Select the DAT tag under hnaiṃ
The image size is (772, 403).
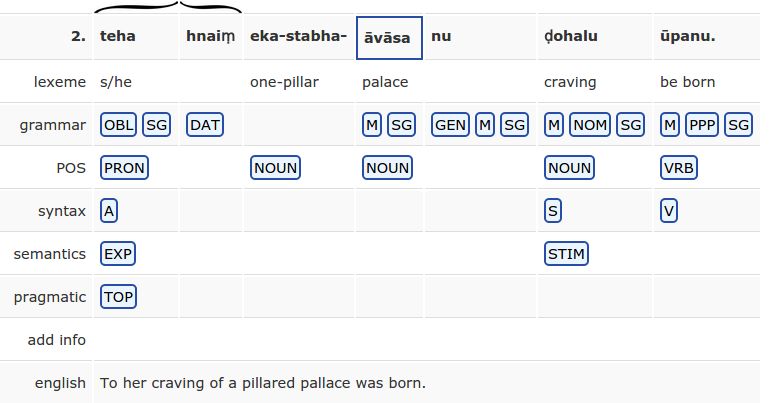[x=205, y=125]
